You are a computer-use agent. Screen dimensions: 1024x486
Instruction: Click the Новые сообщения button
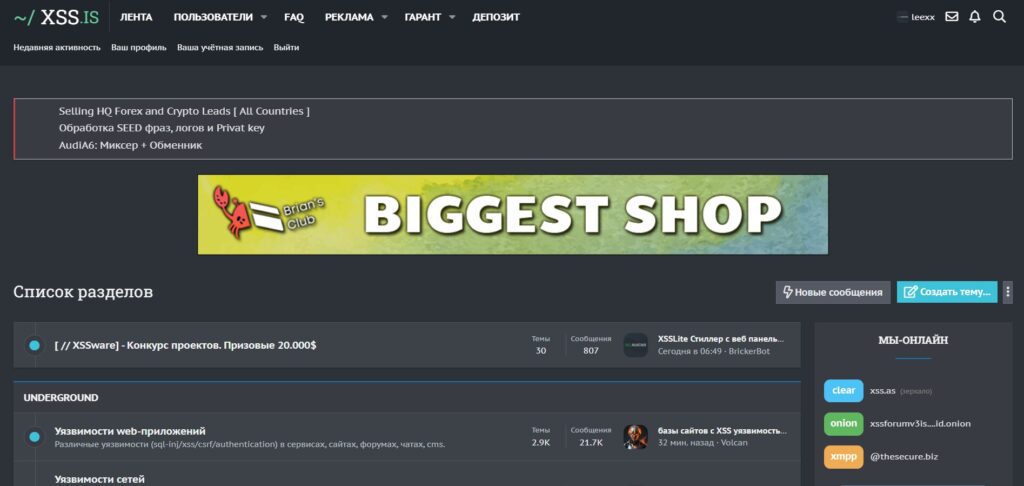coord(833,292)
